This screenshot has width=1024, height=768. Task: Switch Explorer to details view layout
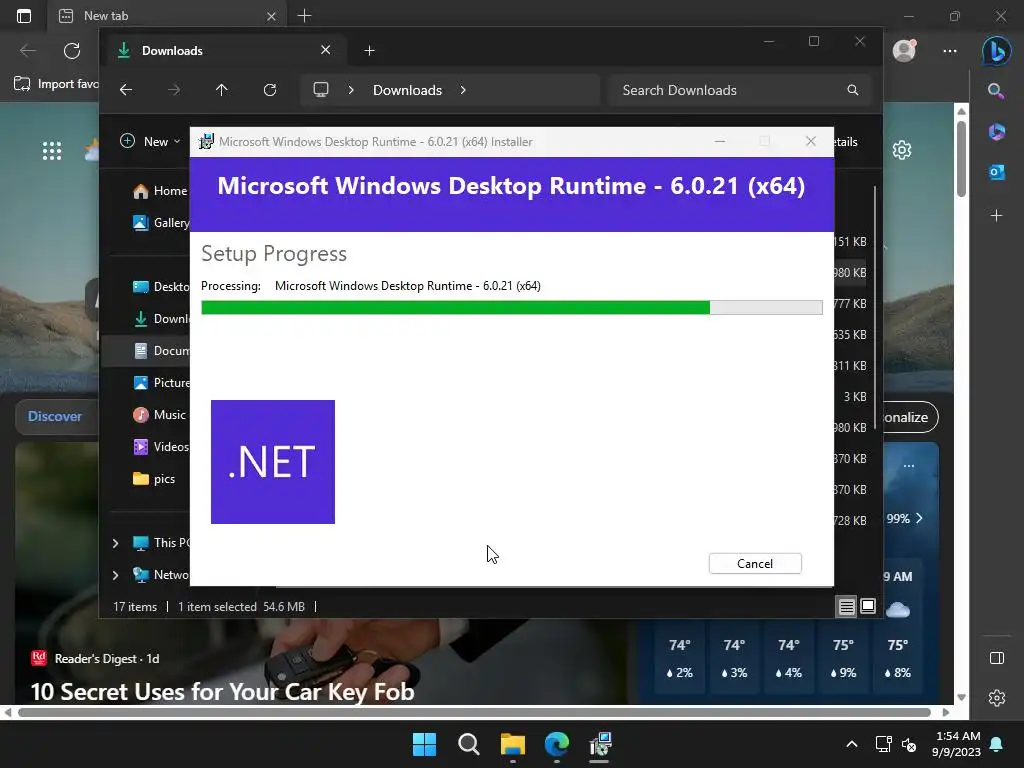pos(846,607)
